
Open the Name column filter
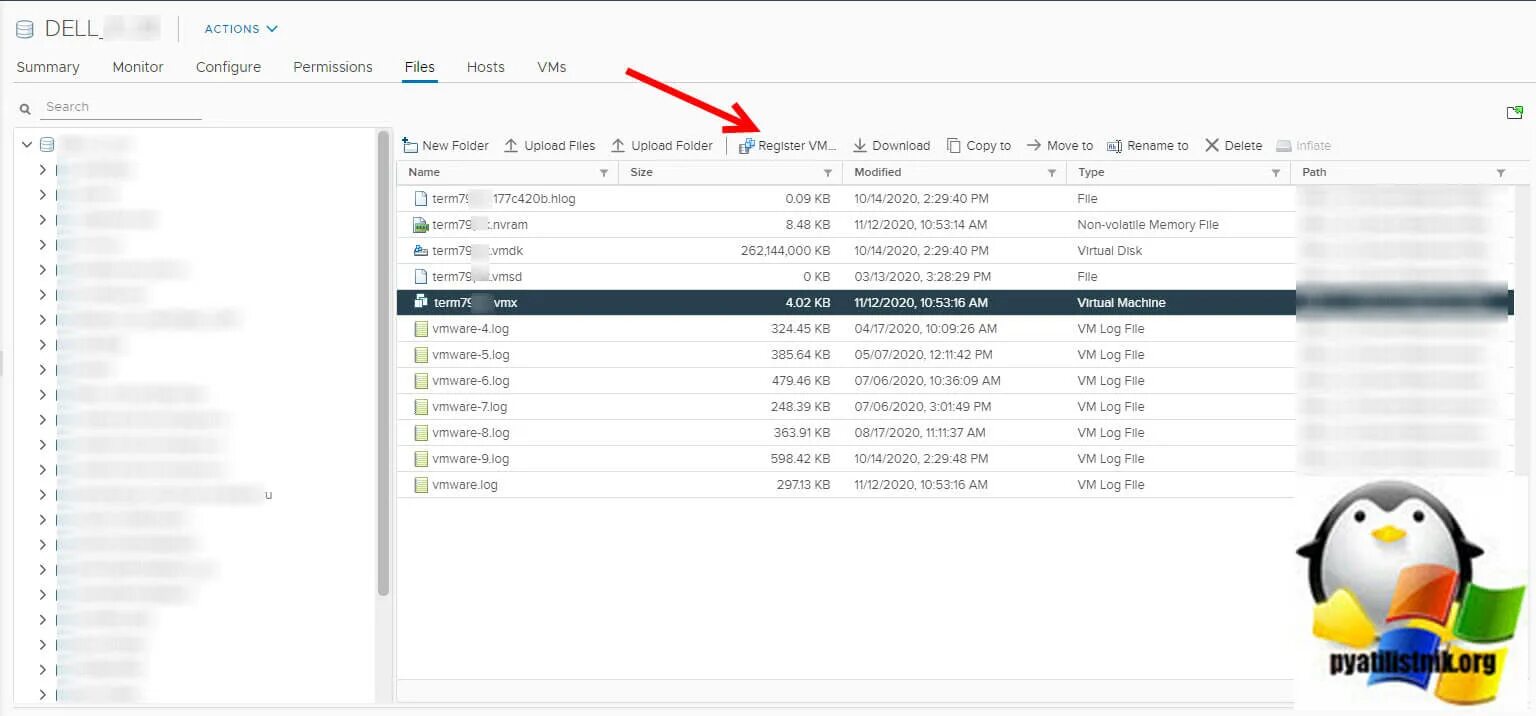coord(603,173)
